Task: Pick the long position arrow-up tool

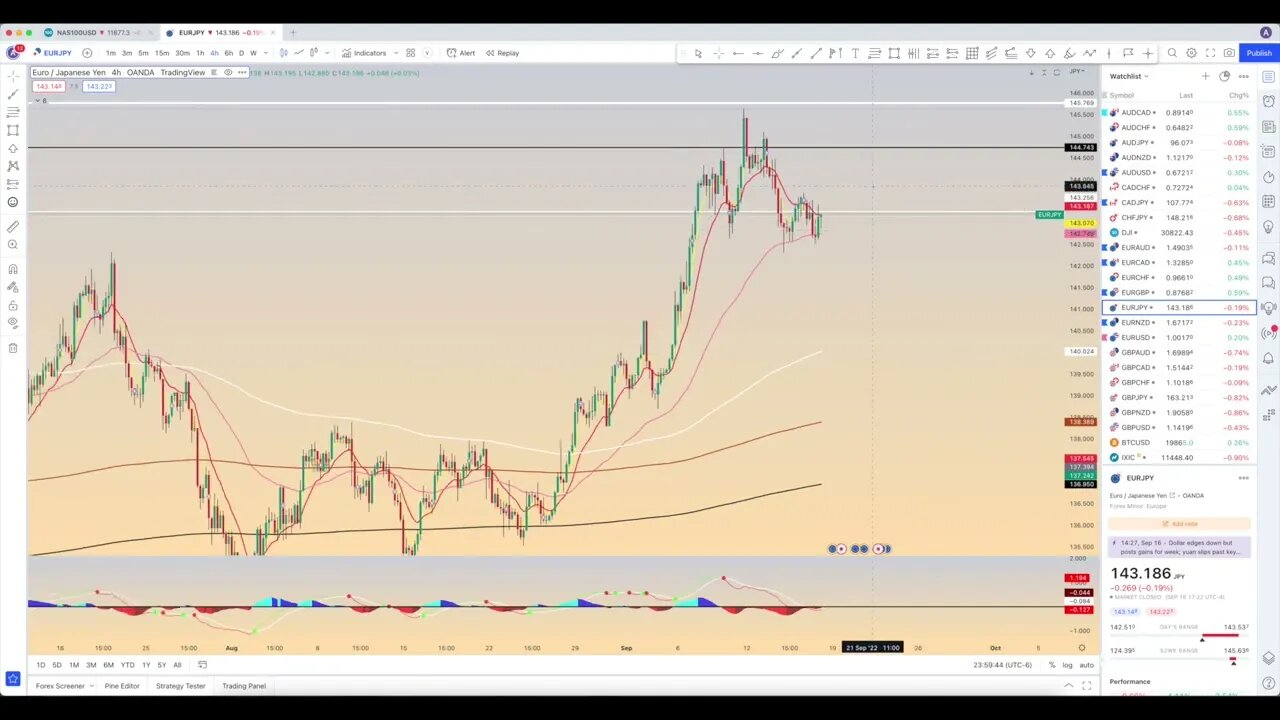Action: 1050,53
